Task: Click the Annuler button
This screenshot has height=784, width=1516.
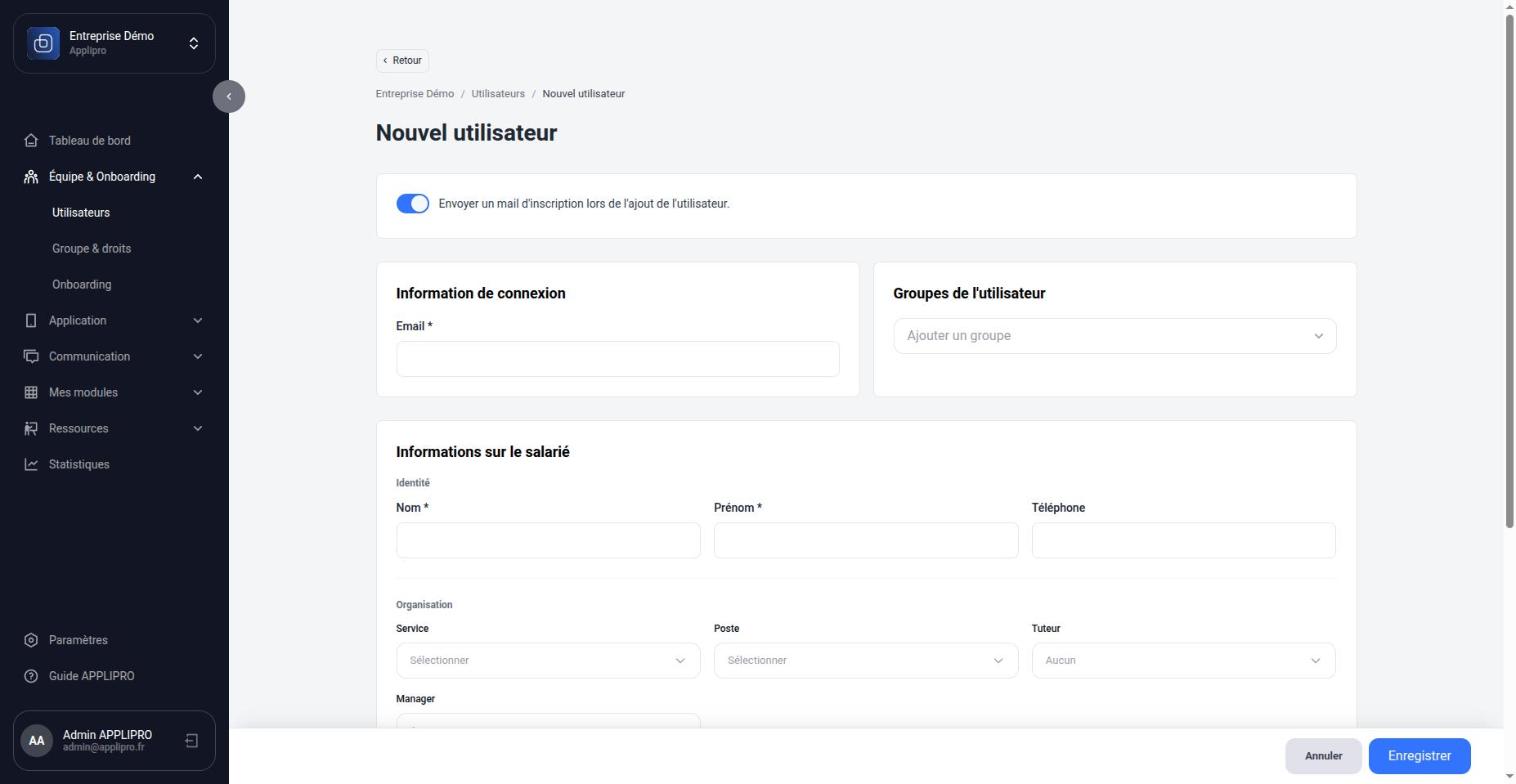Action: [1323, 756]
